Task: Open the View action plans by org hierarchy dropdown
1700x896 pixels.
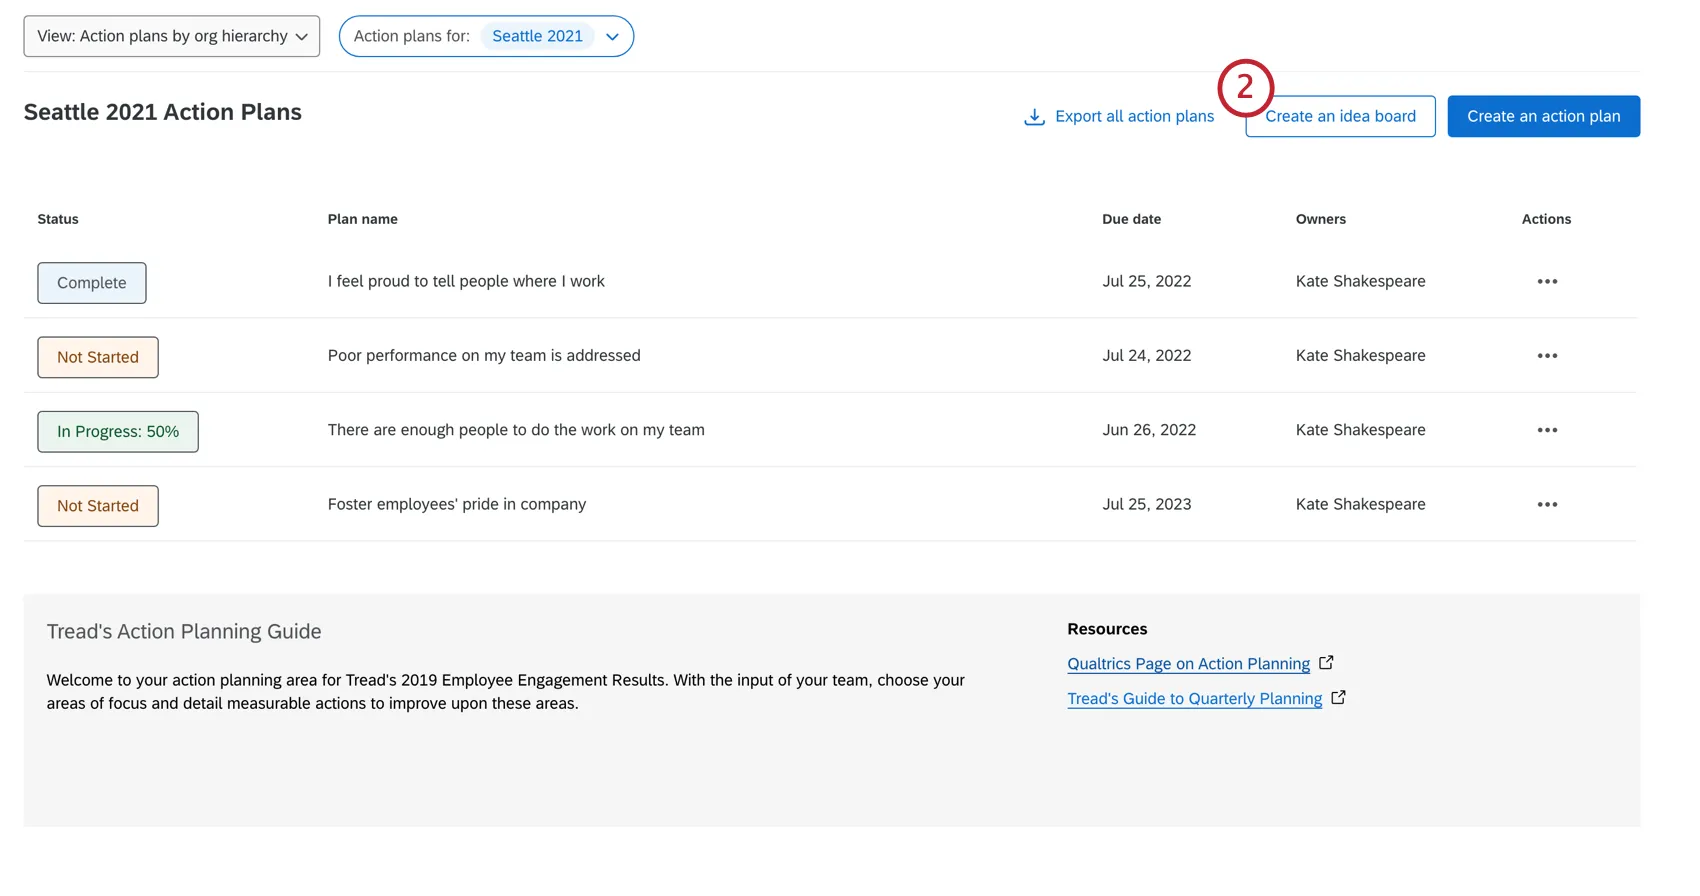Action: coord(172,36)
